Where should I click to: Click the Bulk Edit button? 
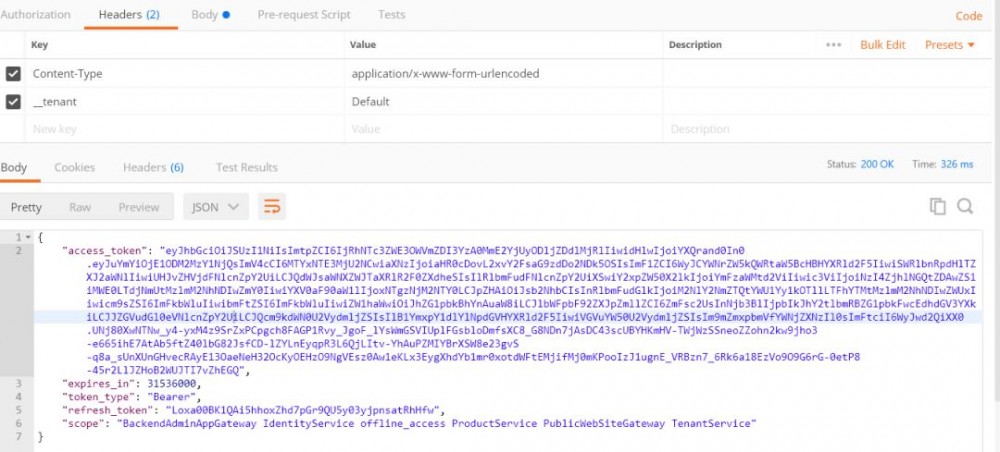883,45
